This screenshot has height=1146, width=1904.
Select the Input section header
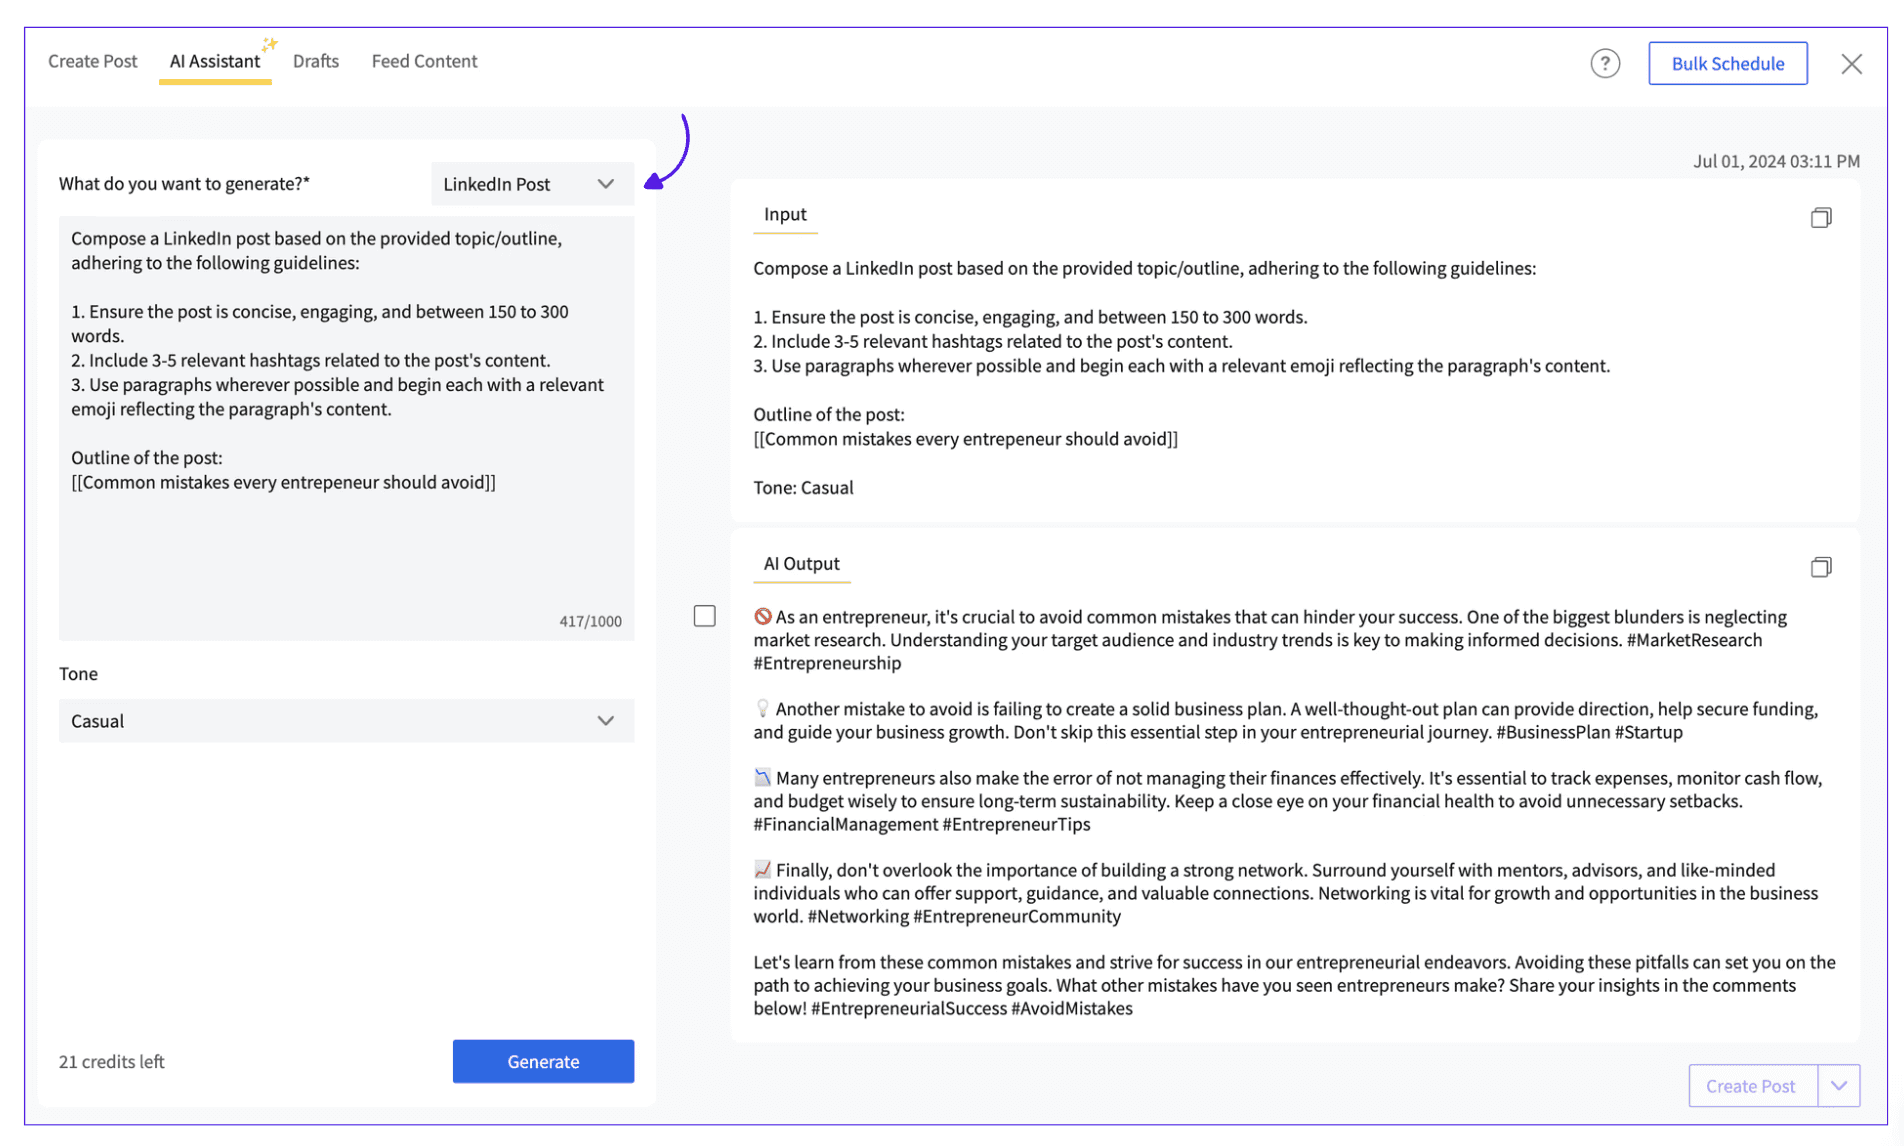point(785,214)
